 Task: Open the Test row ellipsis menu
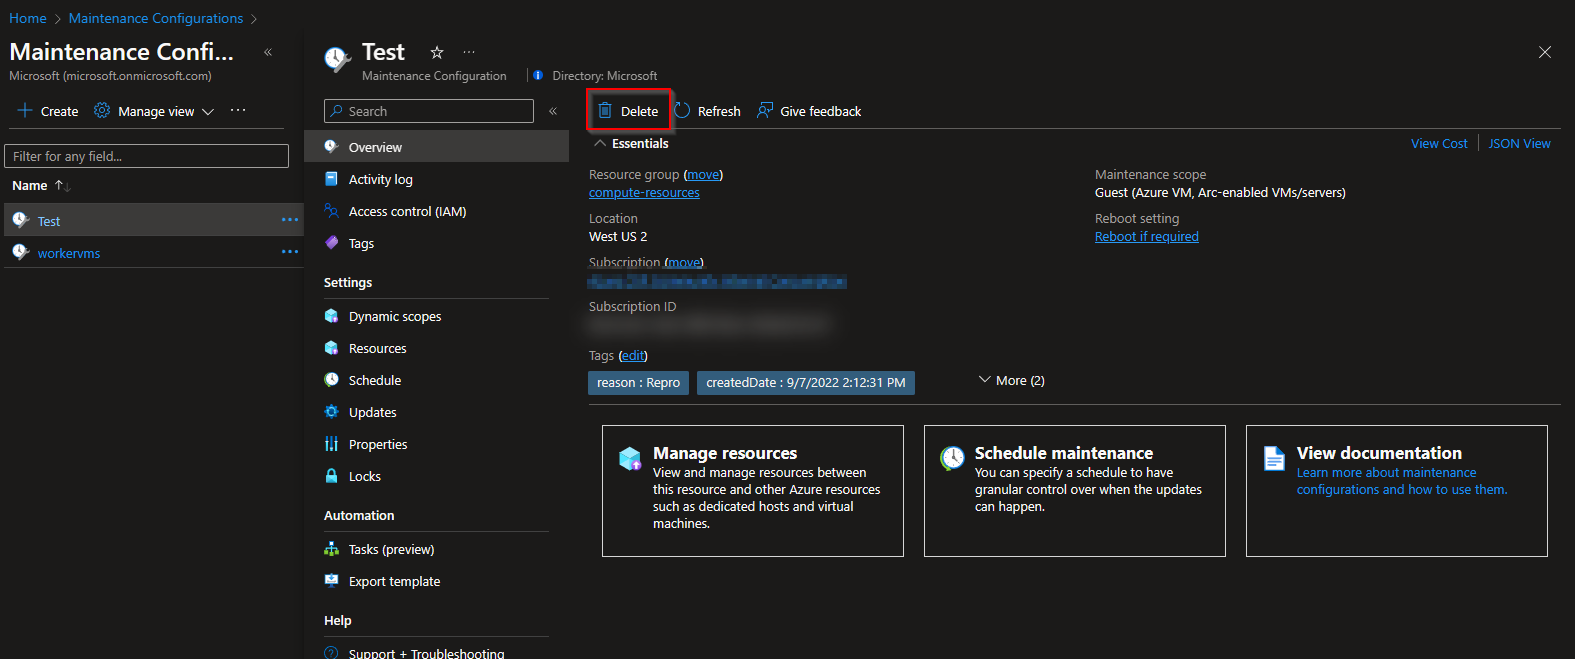pyautogui.click(x=290, y=220)
